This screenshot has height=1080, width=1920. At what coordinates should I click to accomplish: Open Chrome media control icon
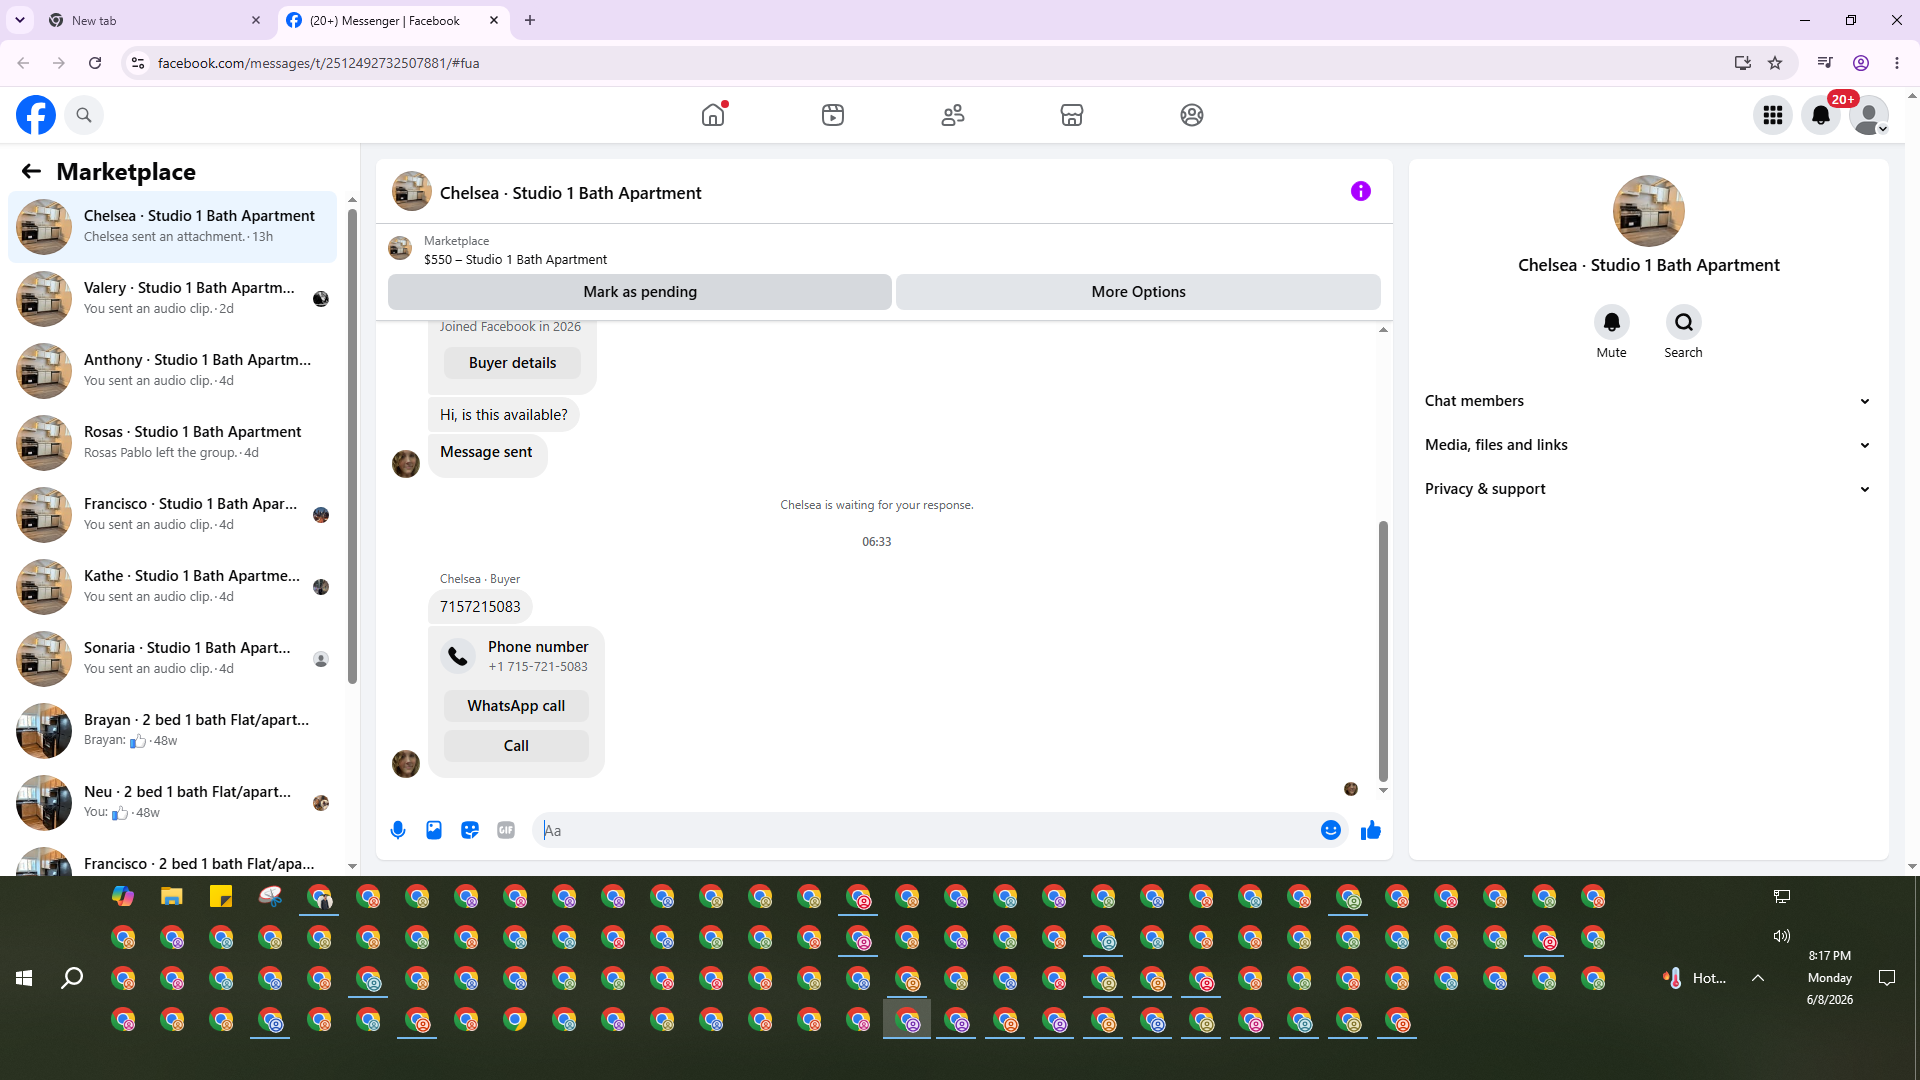pos(1825,63)
